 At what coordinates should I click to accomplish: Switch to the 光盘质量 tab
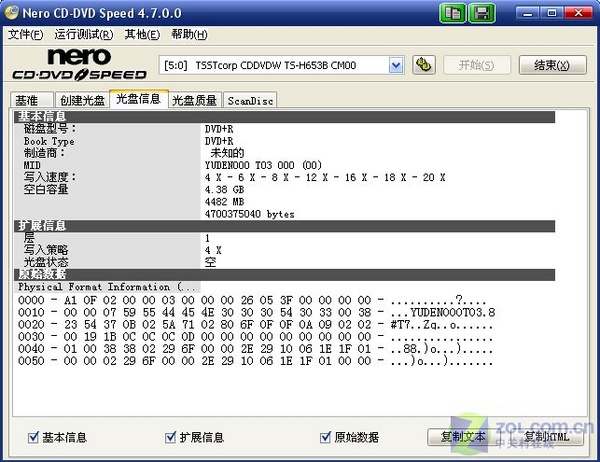point(194,100)
